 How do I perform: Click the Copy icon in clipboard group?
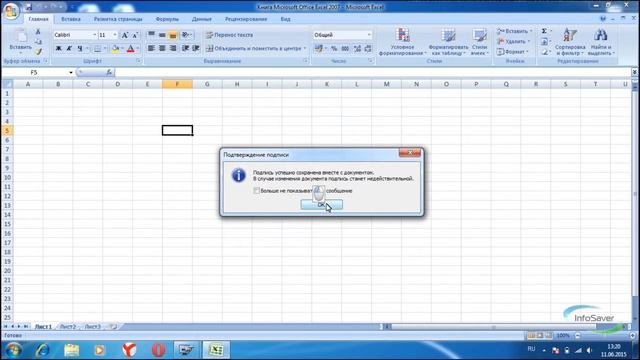pyautogui.click(x=38, y=42)
